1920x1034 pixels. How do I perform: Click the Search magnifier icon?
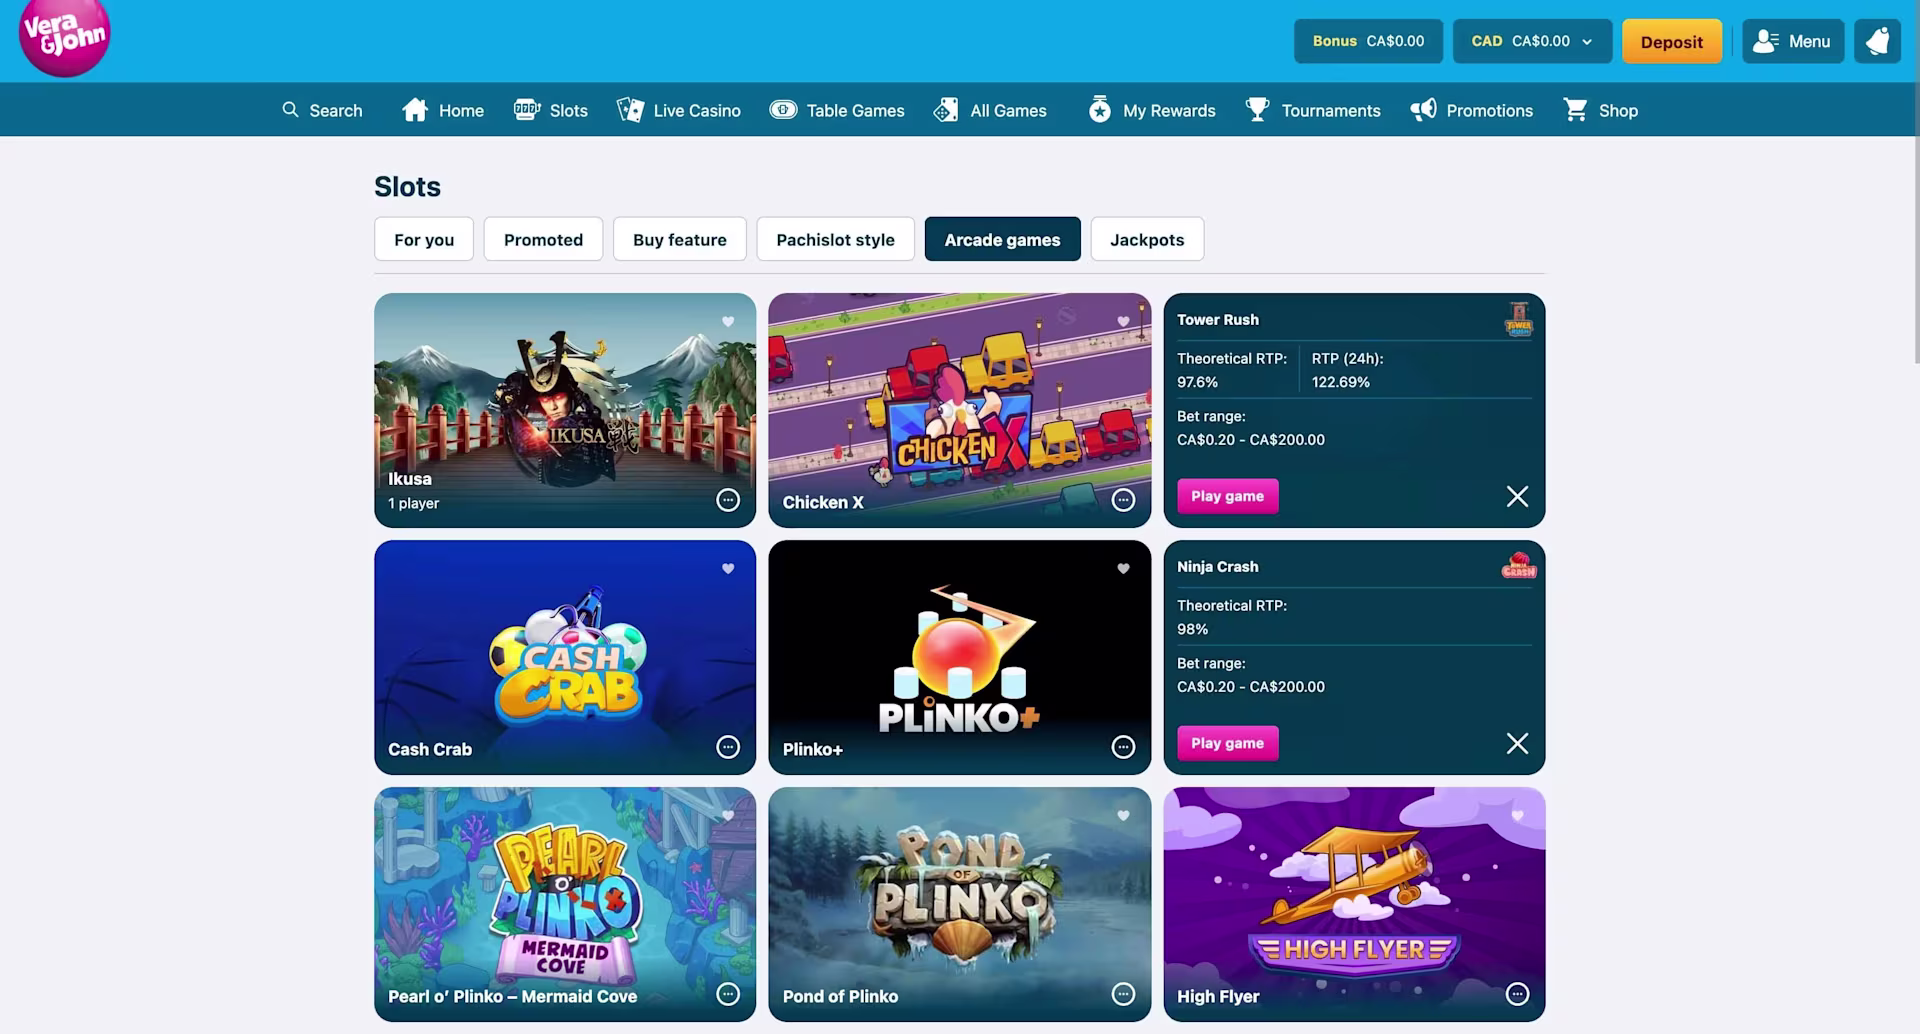point(290,109)
